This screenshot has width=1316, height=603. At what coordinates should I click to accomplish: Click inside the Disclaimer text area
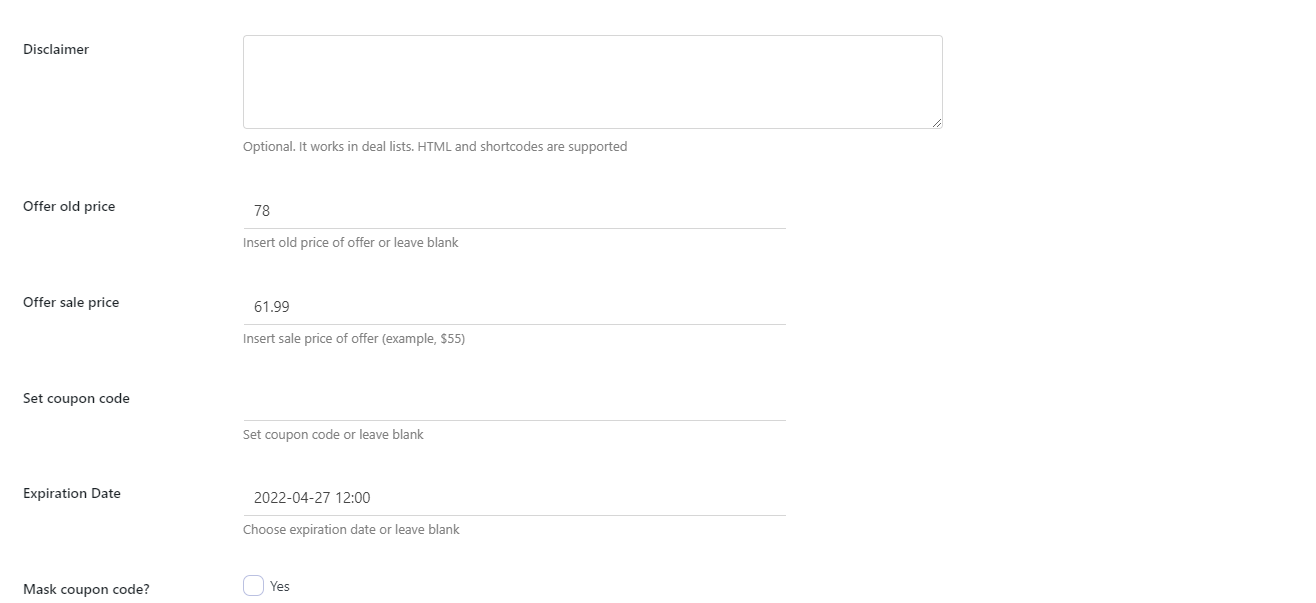[592, 82]
